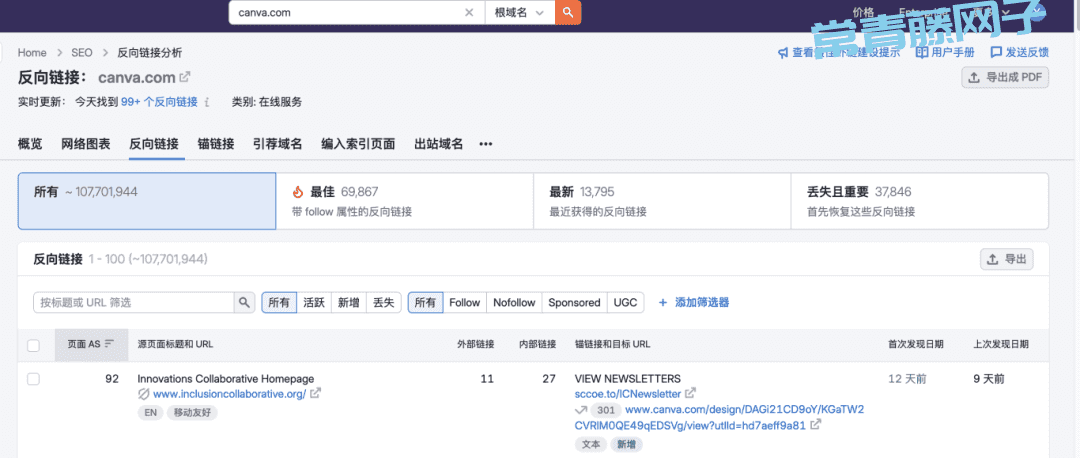Click 添加筛选器 to add a filter

694,302
